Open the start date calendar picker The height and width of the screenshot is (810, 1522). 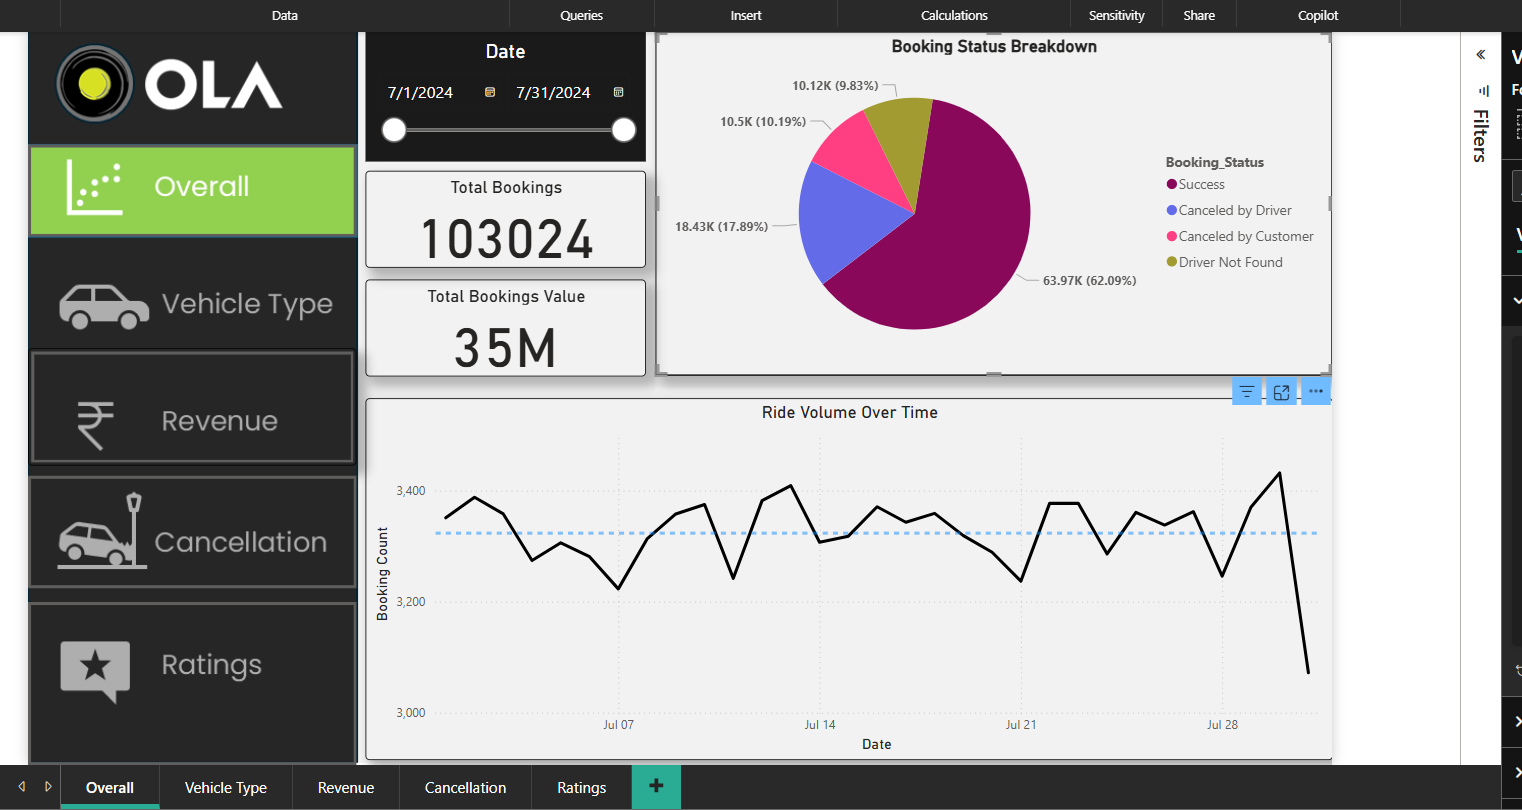(x=490, y=92)
